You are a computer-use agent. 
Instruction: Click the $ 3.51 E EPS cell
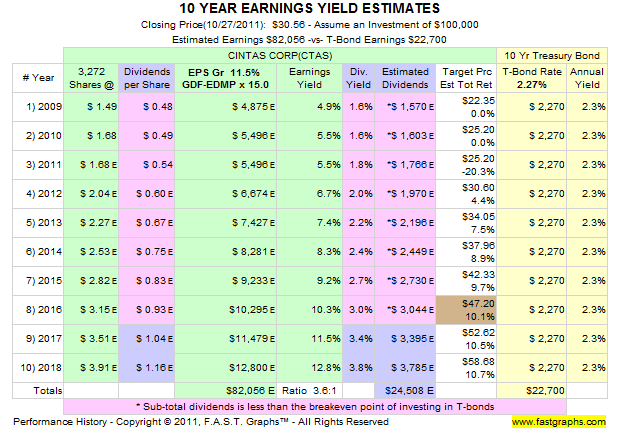coord(91,339)
